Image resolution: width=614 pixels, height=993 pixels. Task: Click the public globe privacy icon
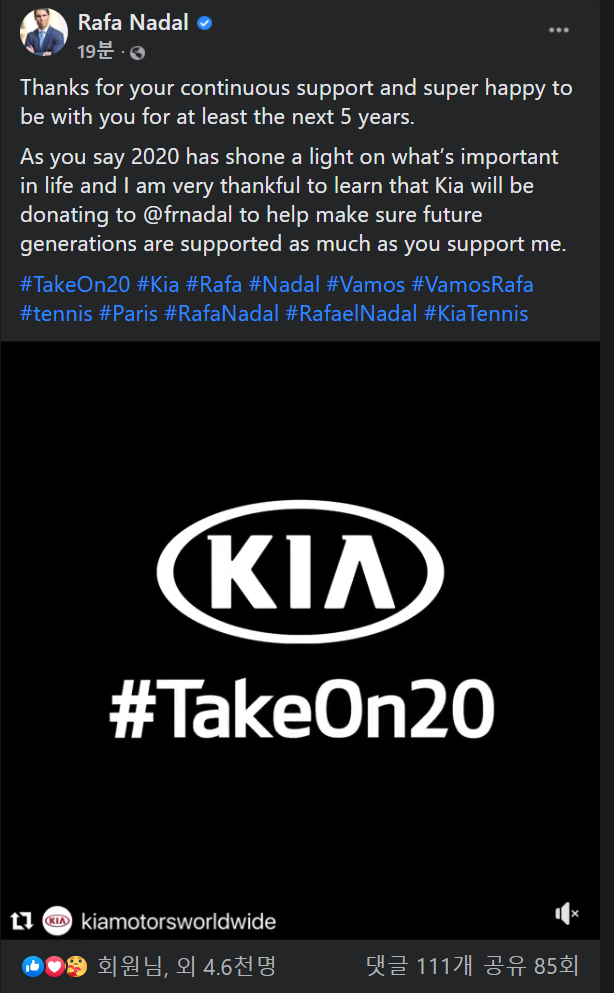click(137, 53)
